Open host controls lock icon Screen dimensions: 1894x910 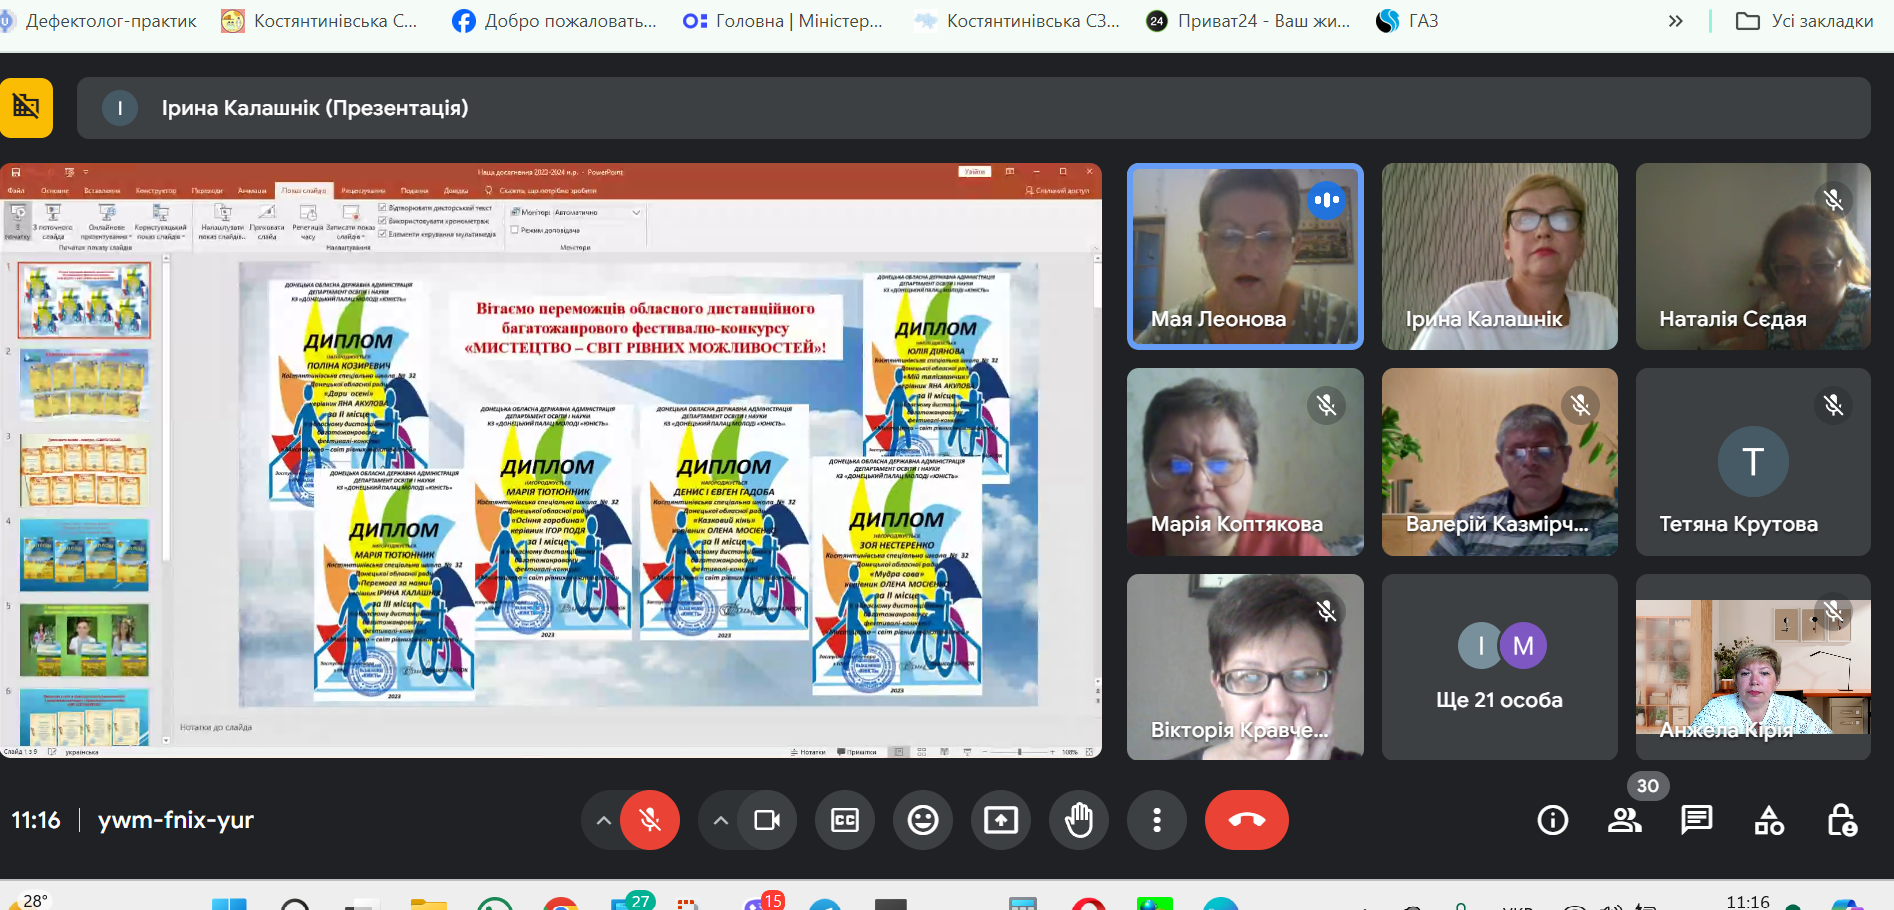pyautogui.click(x=1841, y=820)
